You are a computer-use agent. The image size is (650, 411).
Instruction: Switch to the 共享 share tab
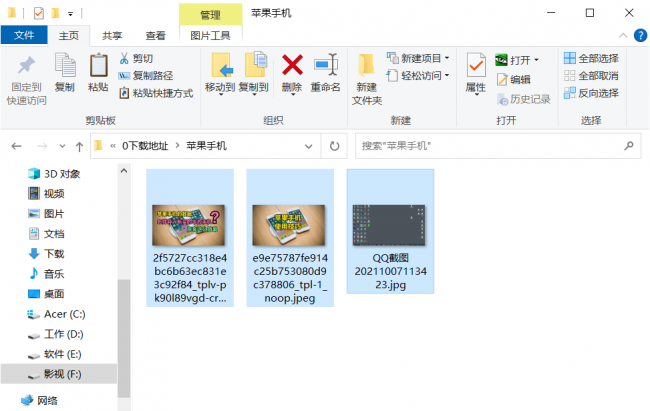[112, 36]
